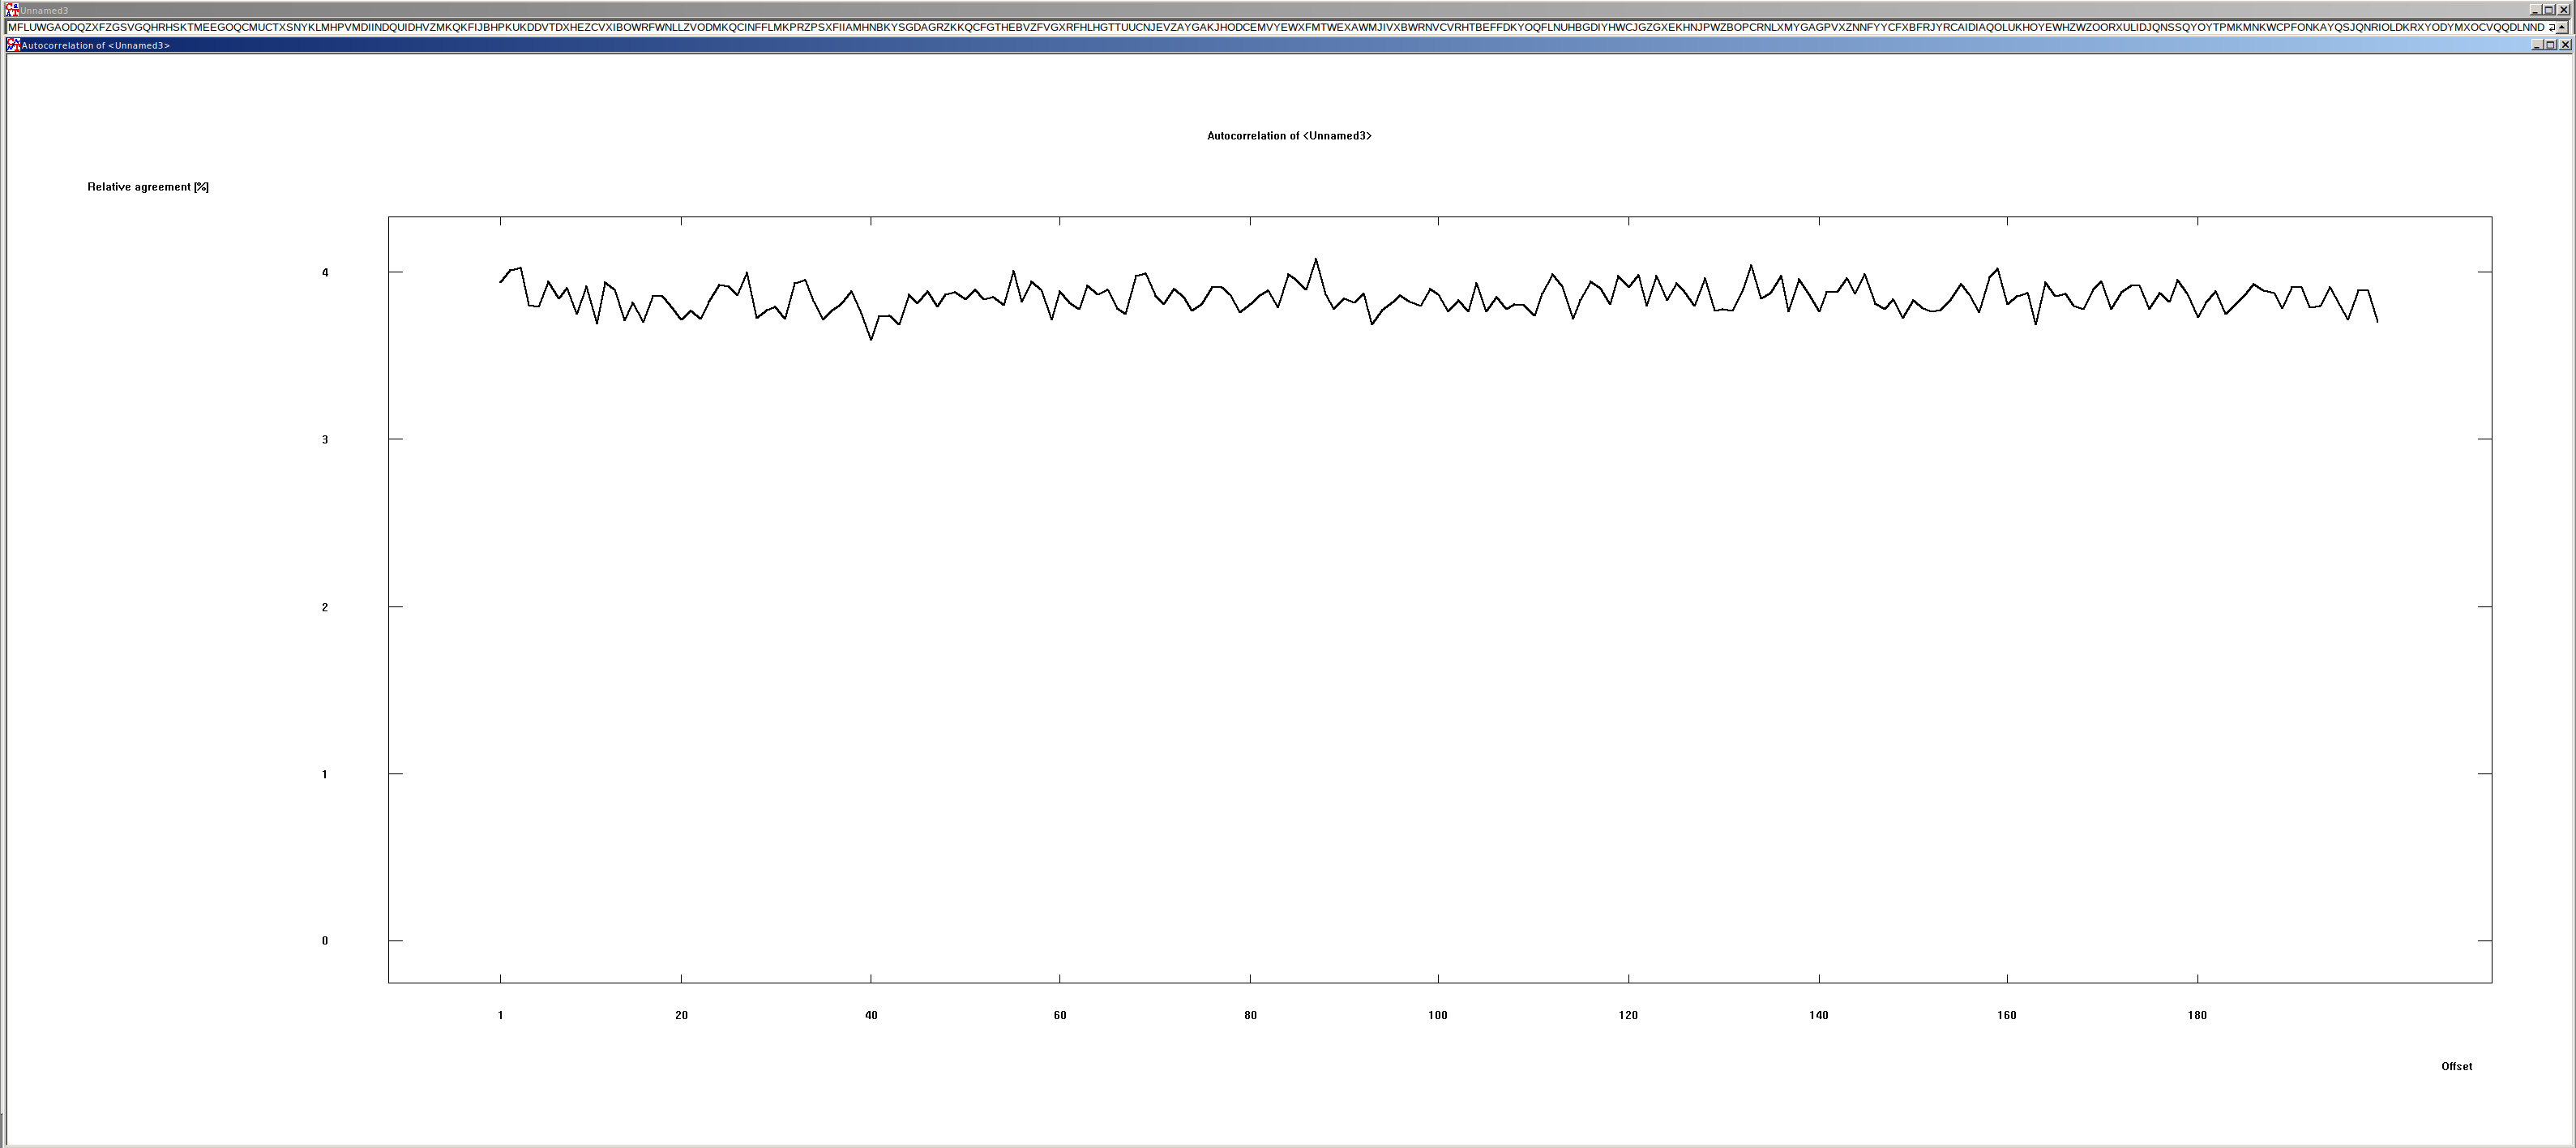Maximize the Unnamed3 text window
This screenshot has width=2576, height=1148.
pos(2549,10)
